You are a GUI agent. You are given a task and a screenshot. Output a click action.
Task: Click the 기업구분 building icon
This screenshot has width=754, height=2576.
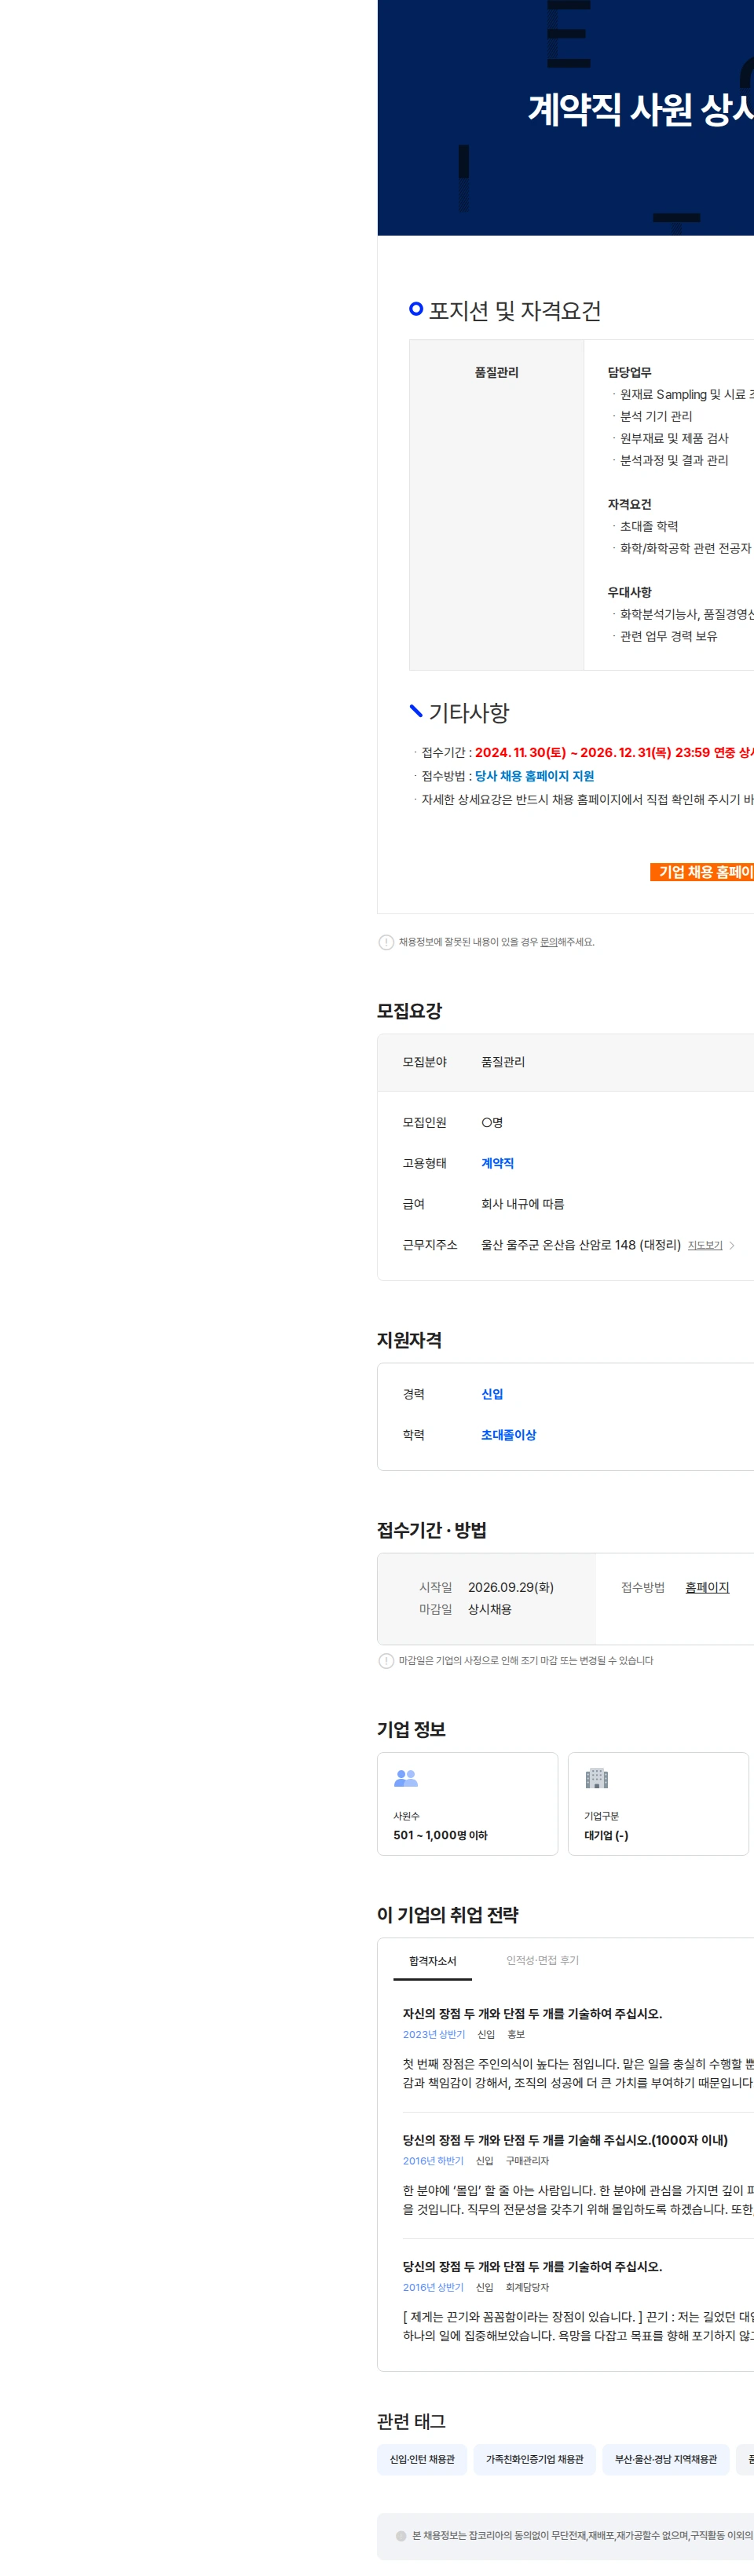coord(597,1778)
